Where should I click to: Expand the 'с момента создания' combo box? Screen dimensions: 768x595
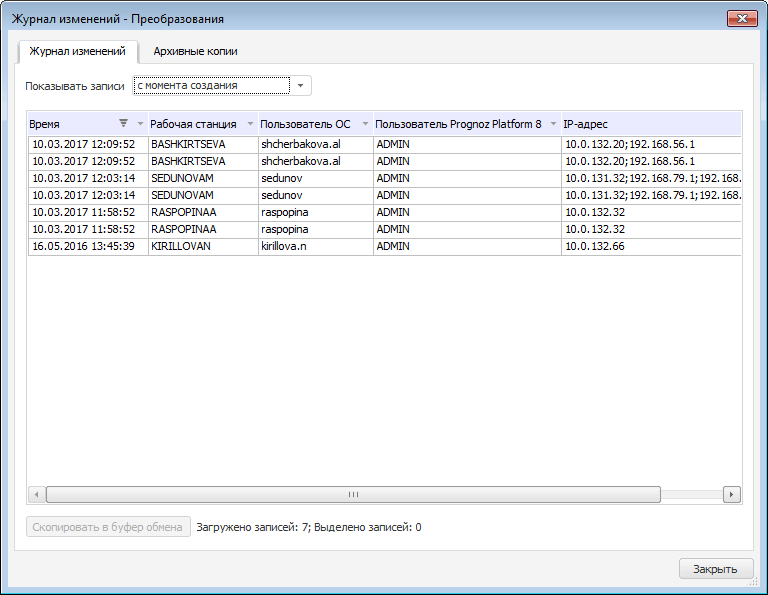[302, 86]
